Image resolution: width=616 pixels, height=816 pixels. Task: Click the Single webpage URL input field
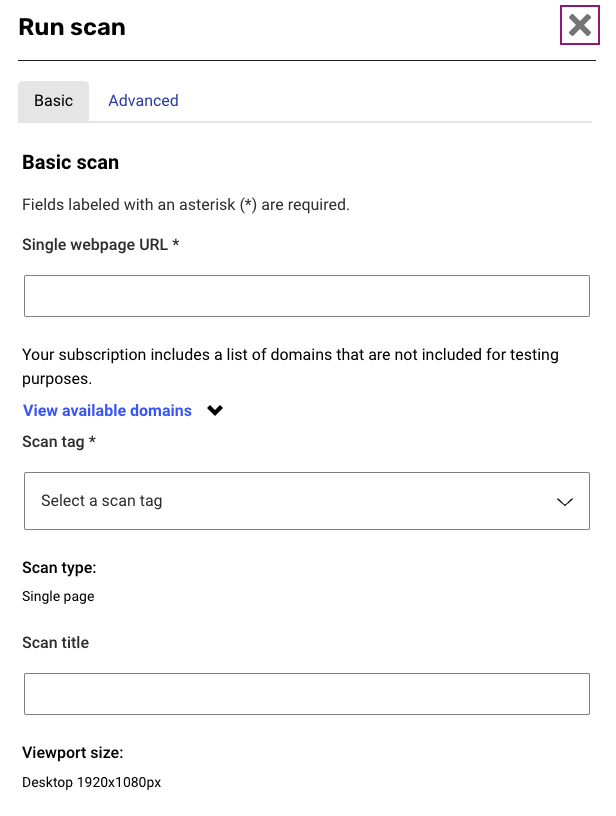click(306, 296)
